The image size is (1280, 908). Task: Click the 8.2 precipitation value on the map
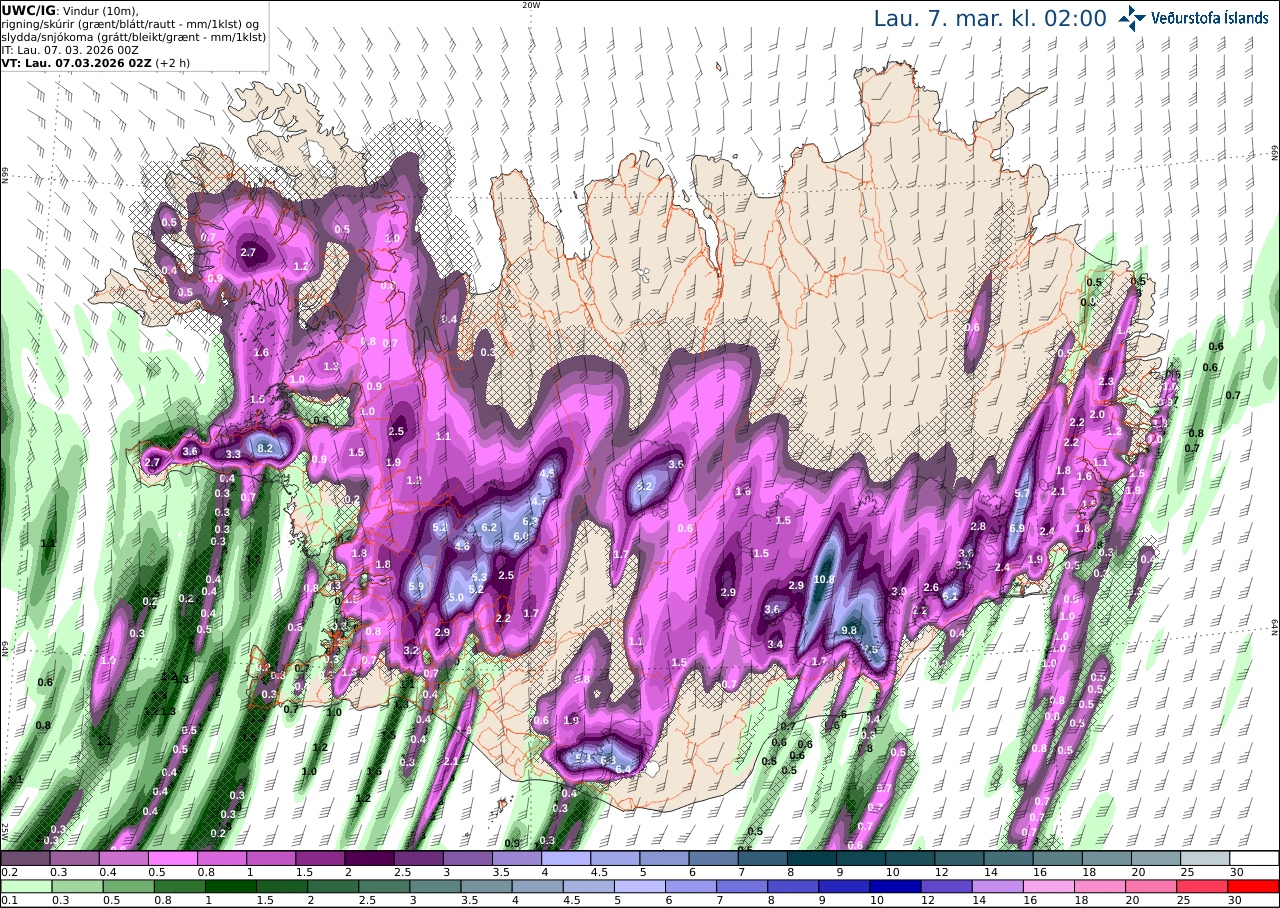[x=265, y=449]
